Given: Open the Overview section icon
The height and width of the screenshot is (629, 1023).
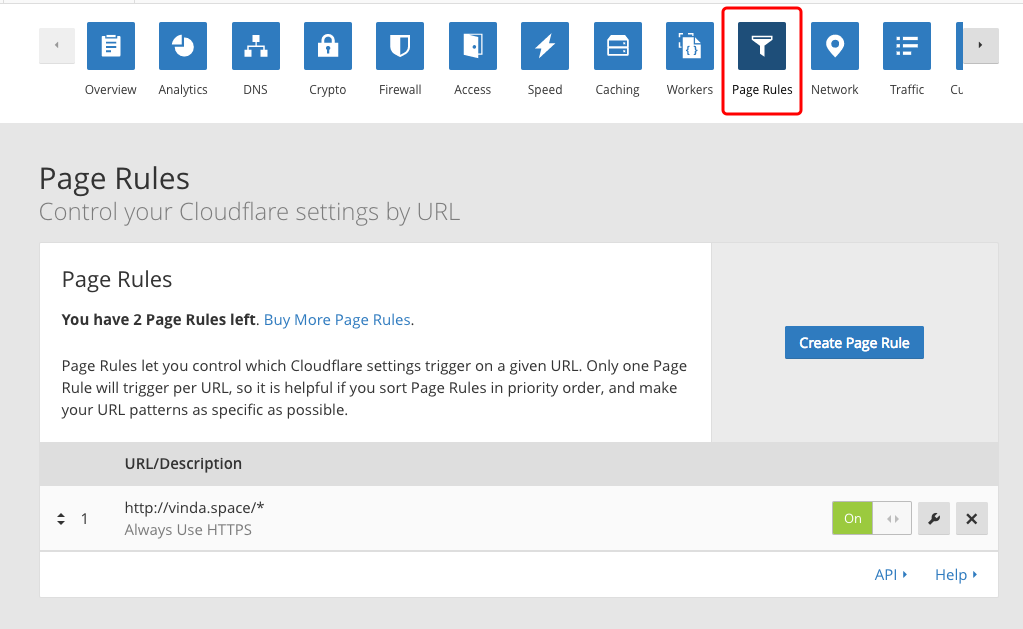Looking at the screenshot, I should coord(110,46).
